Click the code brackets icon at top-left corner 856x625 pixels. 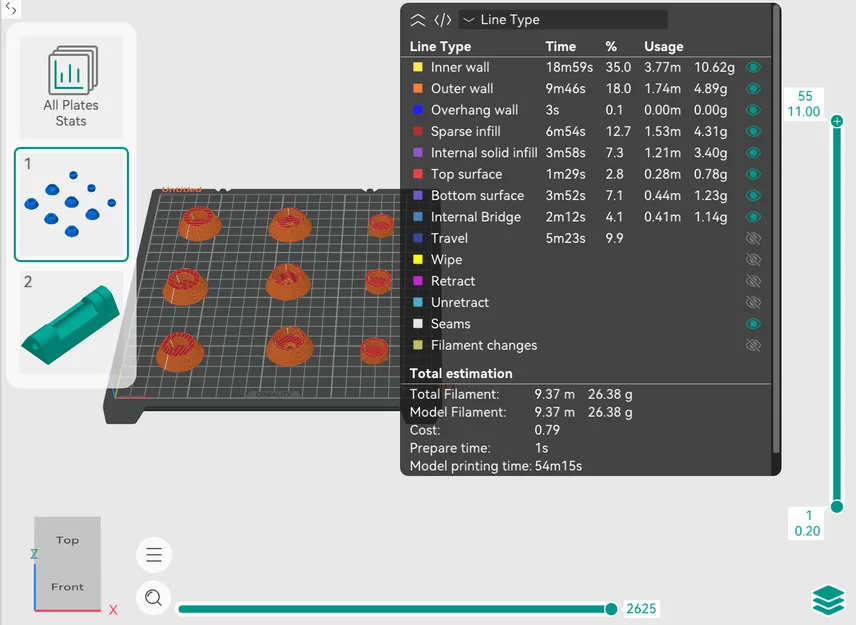[10, 9]
